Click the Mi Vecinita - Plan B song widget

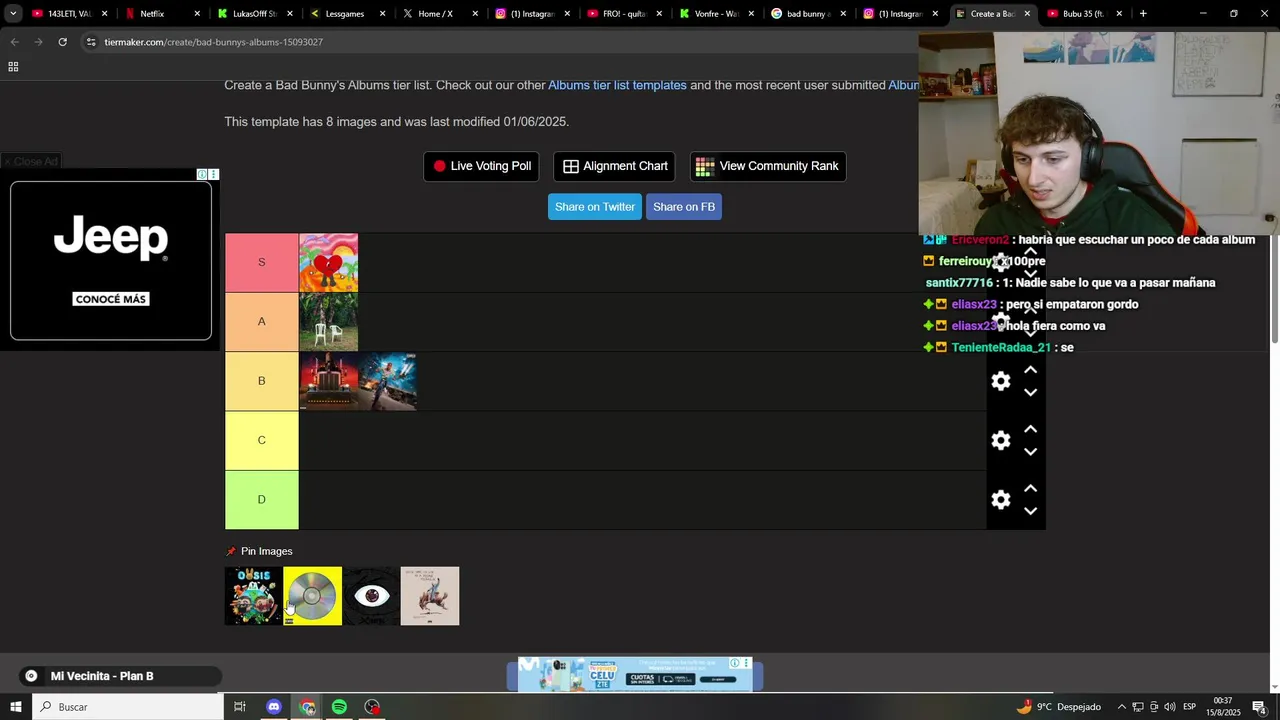(119, 676)
